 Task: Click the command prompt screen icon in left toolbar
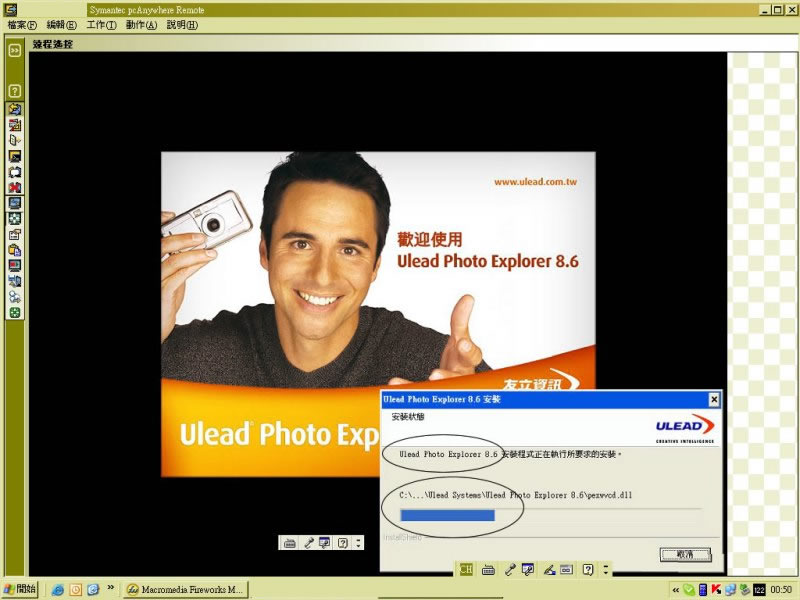(14, 156)
